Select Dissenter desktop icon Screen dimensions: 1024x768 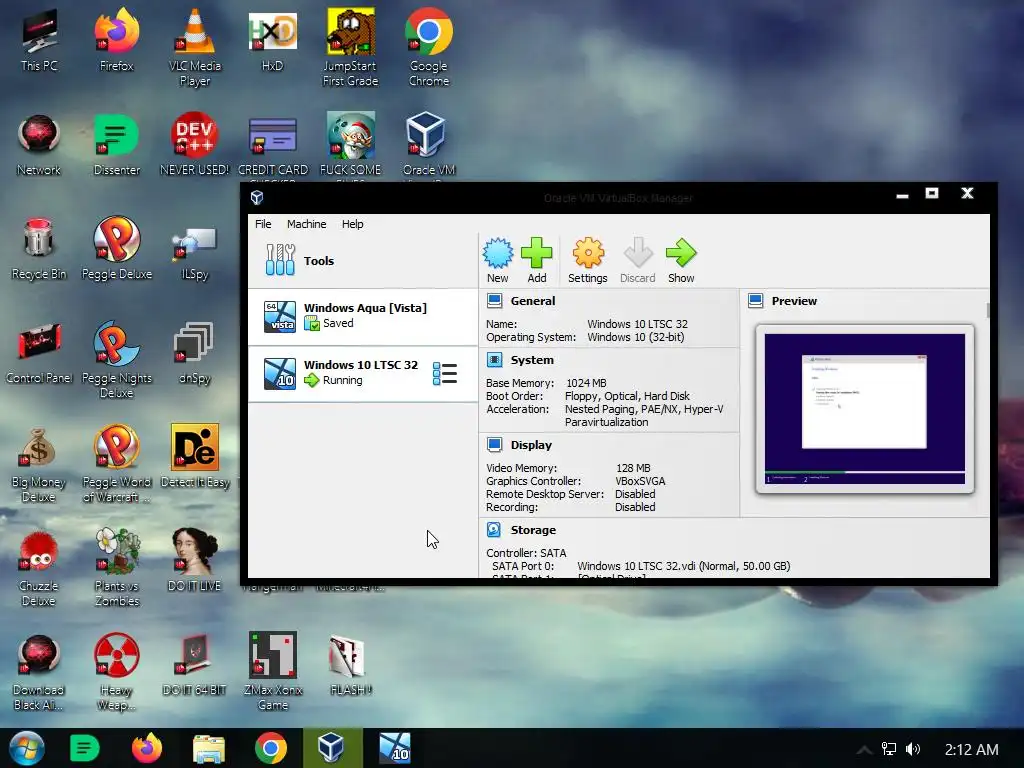[x=117, y=144]
